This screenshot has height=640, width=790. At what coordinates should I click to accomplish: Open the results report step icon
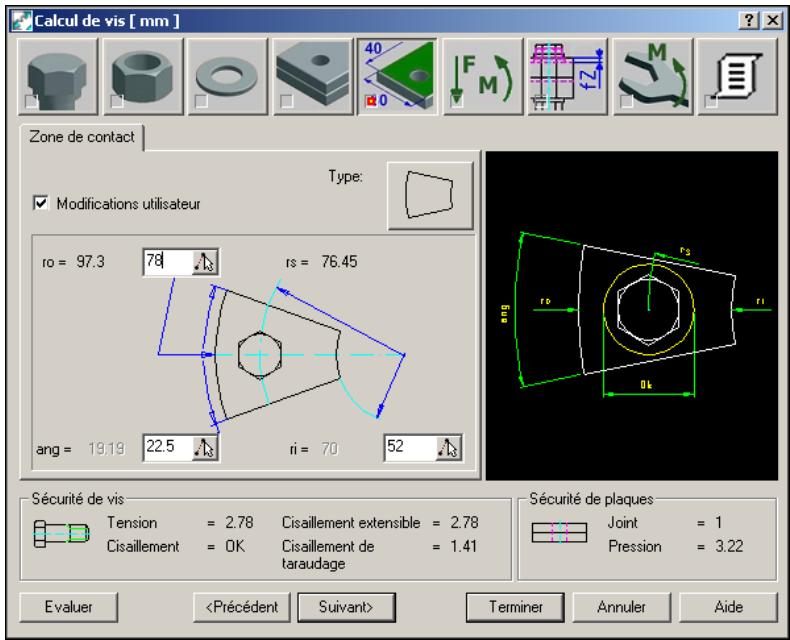(x=737, y=77)
